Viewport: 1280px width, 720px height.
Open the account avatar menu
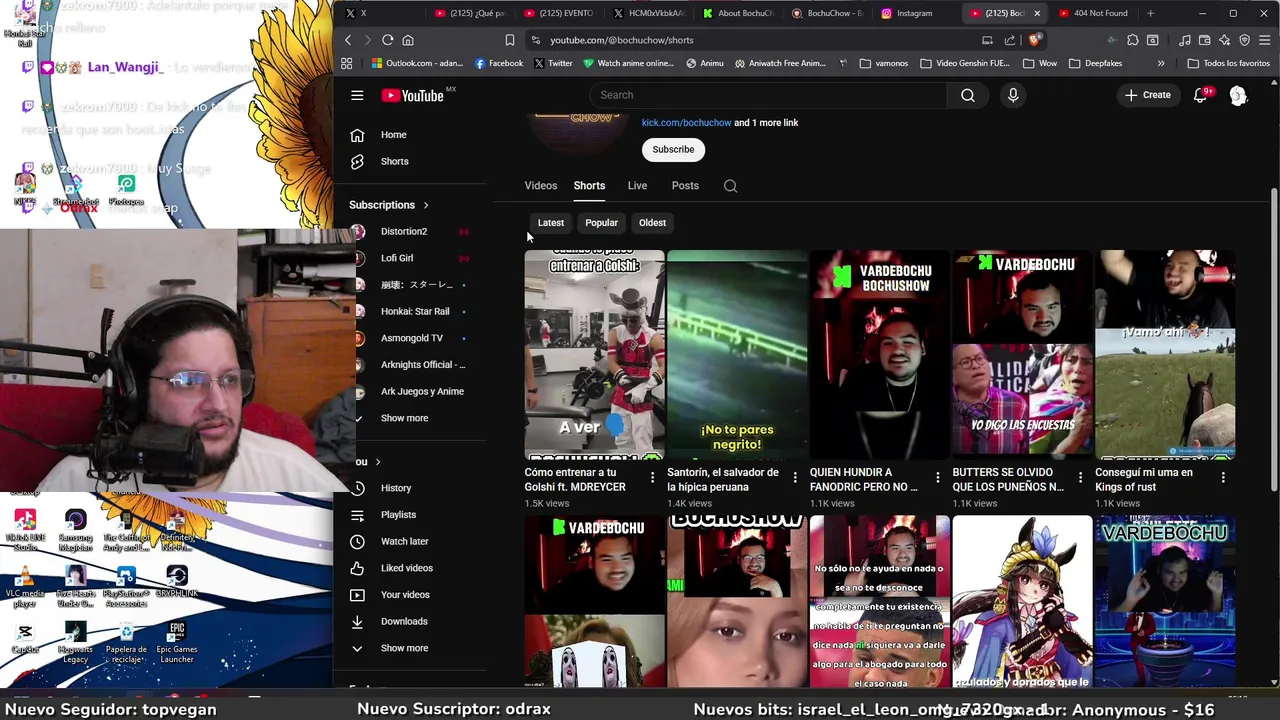[x=1238, y=95]
